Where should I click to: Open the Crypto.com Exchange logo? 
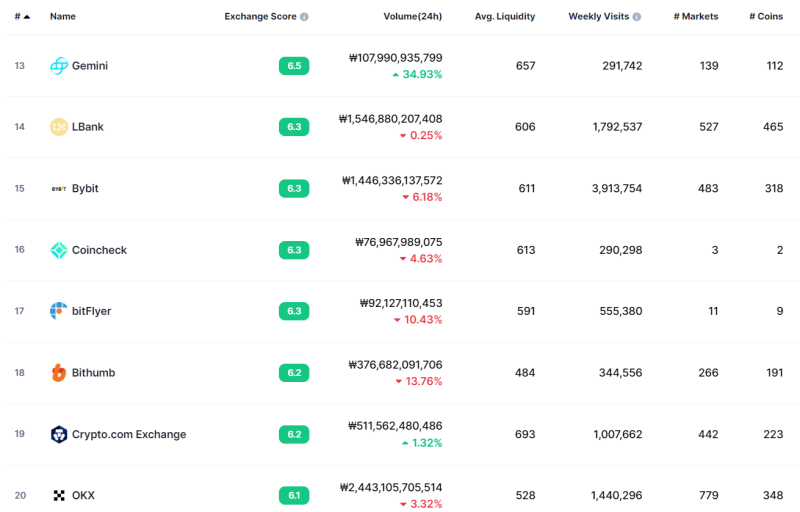(59, 434)
